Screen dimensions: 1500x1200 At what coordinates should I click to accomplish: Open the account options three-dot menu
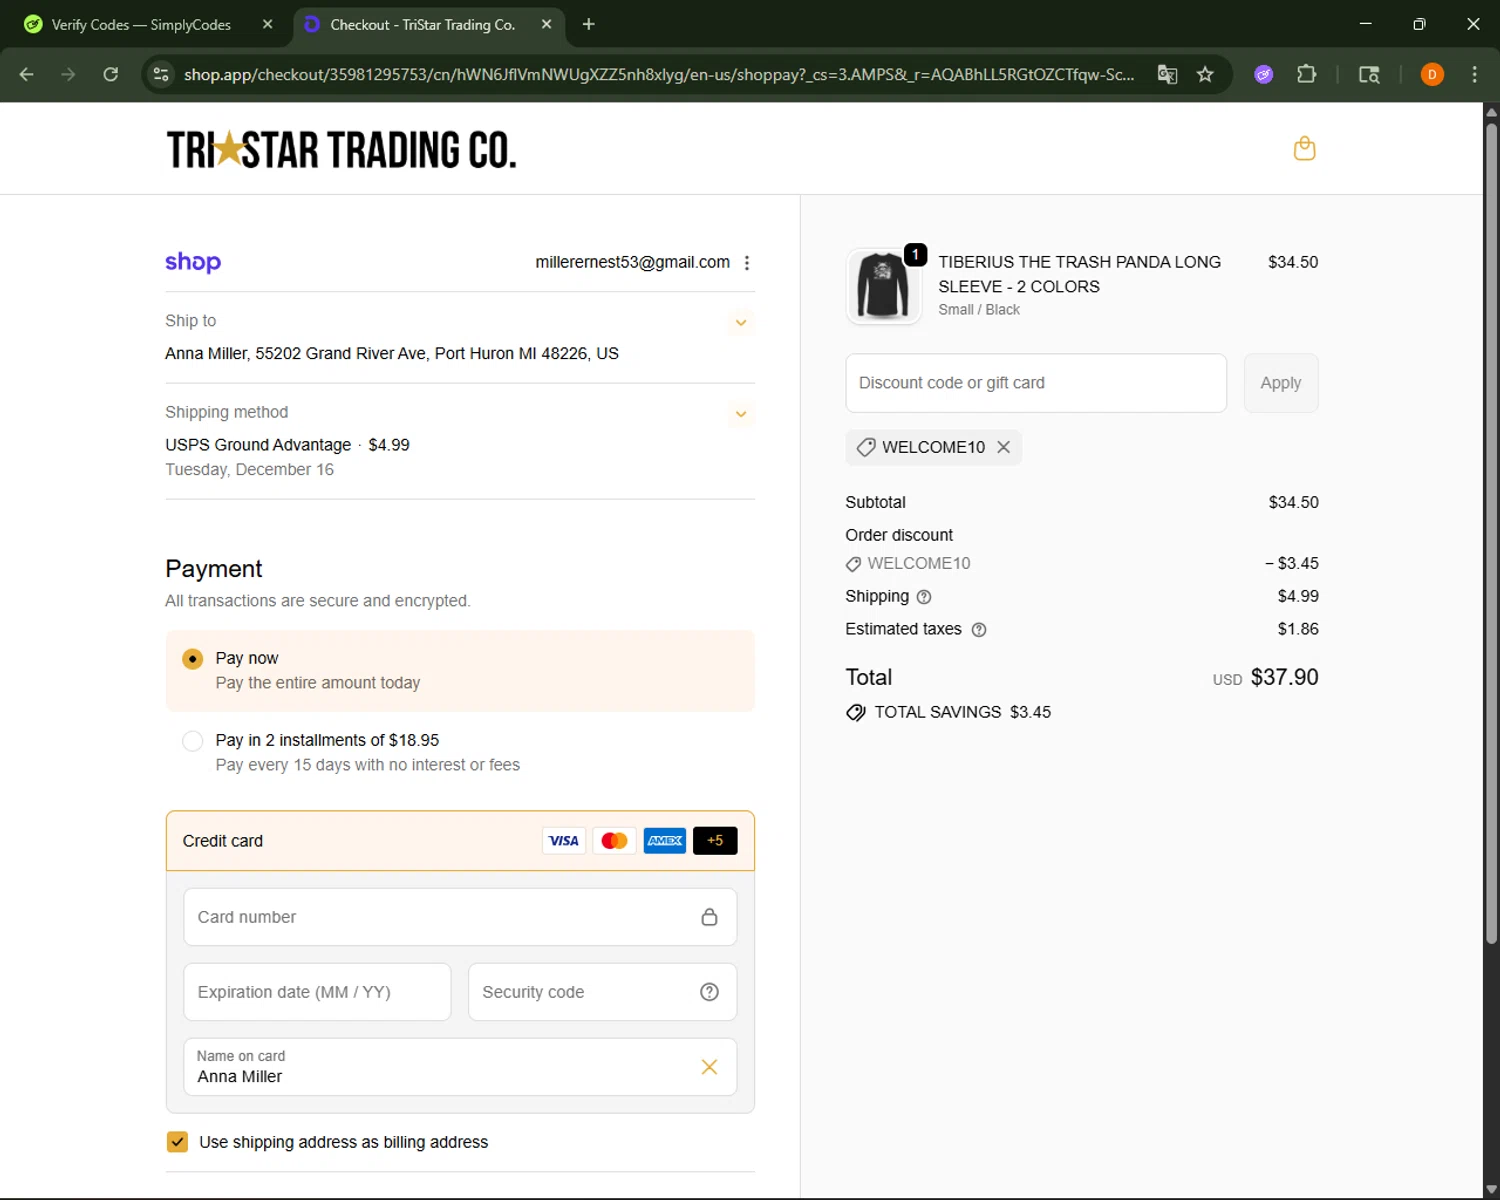coord(747,263)
